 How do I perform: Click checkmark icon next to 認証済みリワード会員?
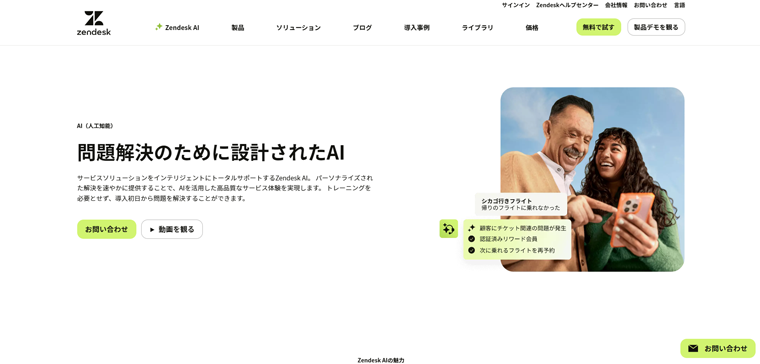472,239
